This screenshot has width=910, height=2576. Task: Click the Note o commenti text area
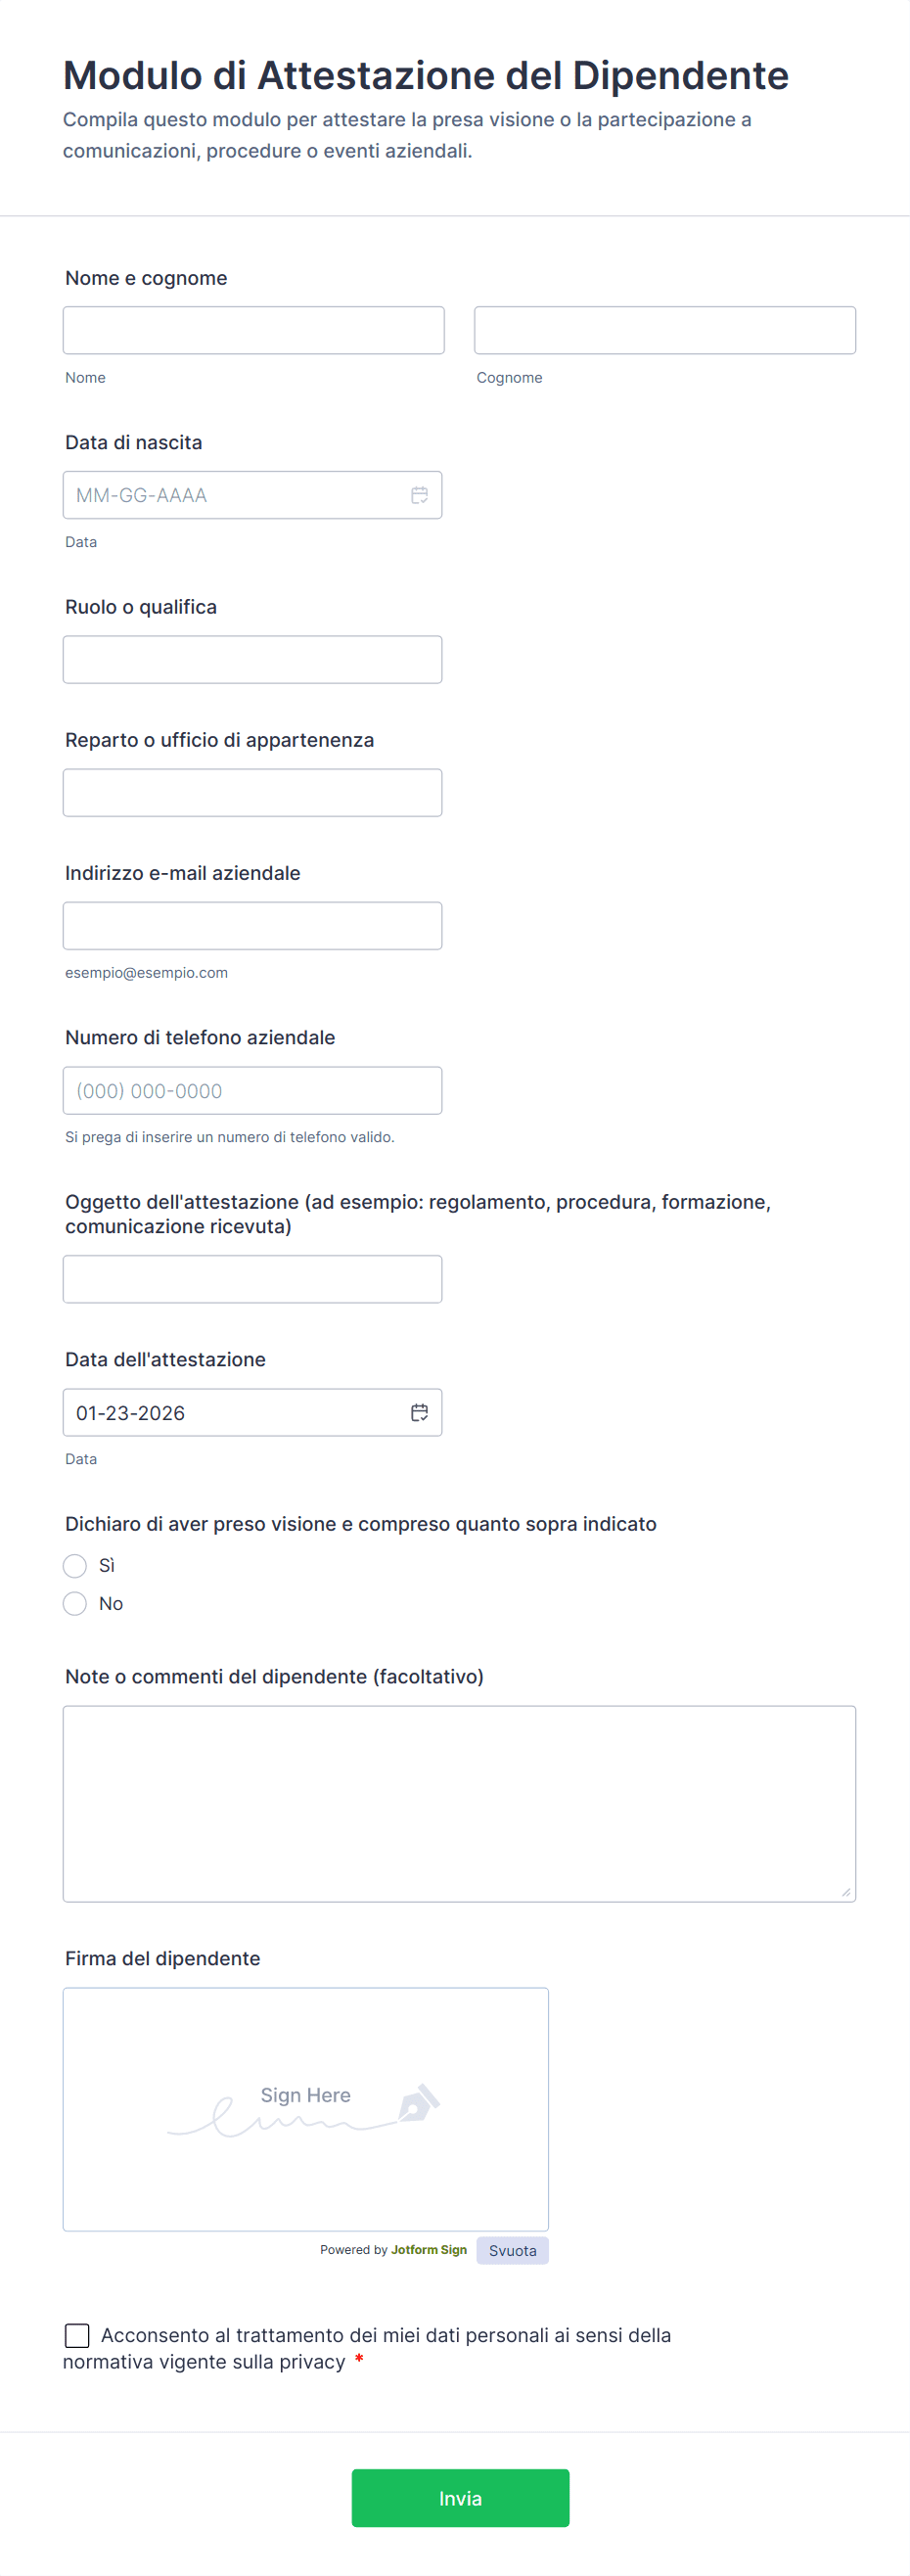[x=459, y=1803]
